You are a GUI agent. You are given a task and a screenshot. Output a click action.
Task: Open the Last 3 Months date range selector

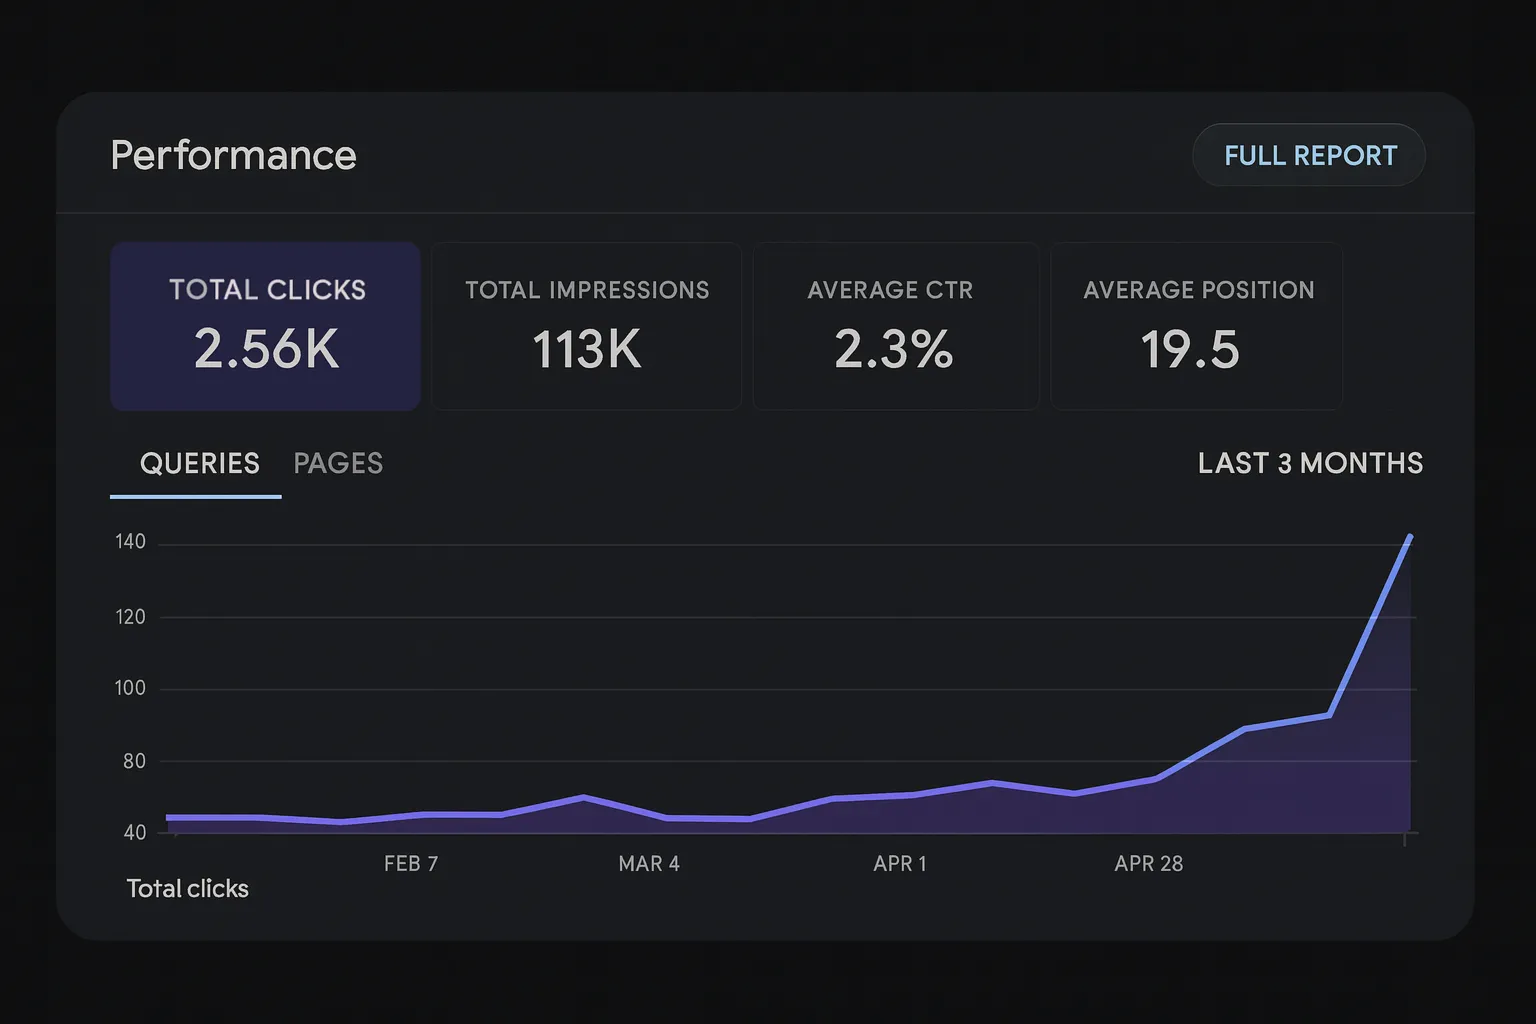tap(1310, 464)
